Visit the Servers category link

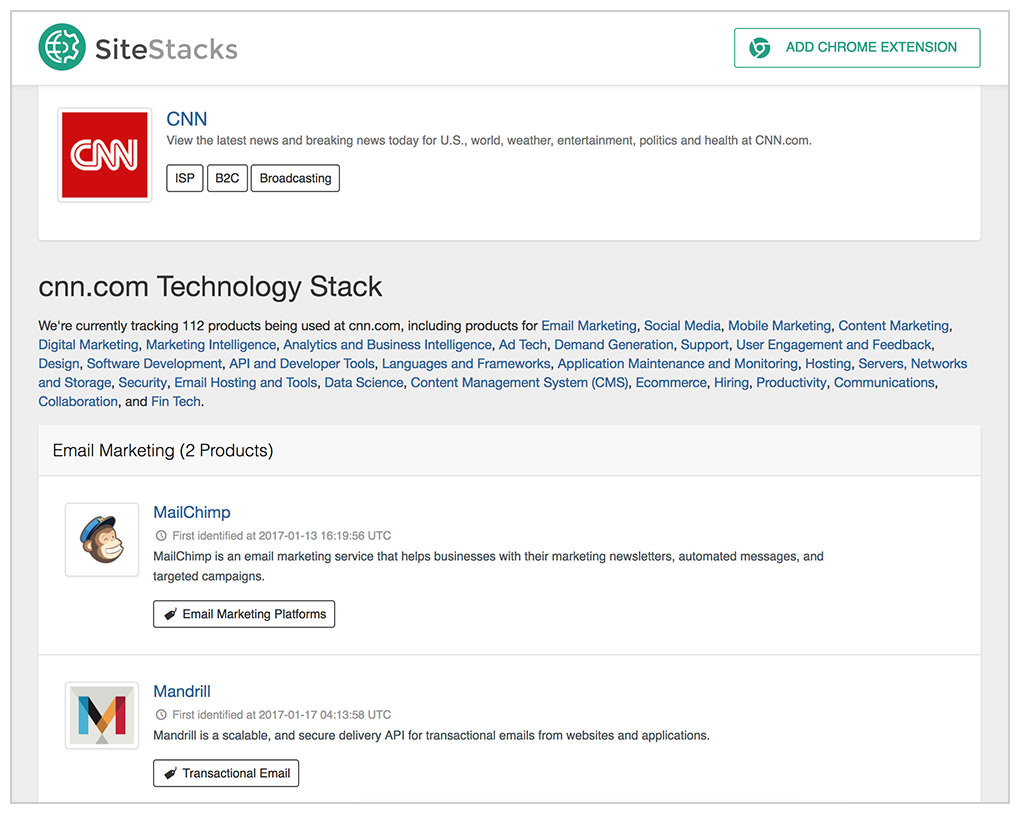[881, 364]
